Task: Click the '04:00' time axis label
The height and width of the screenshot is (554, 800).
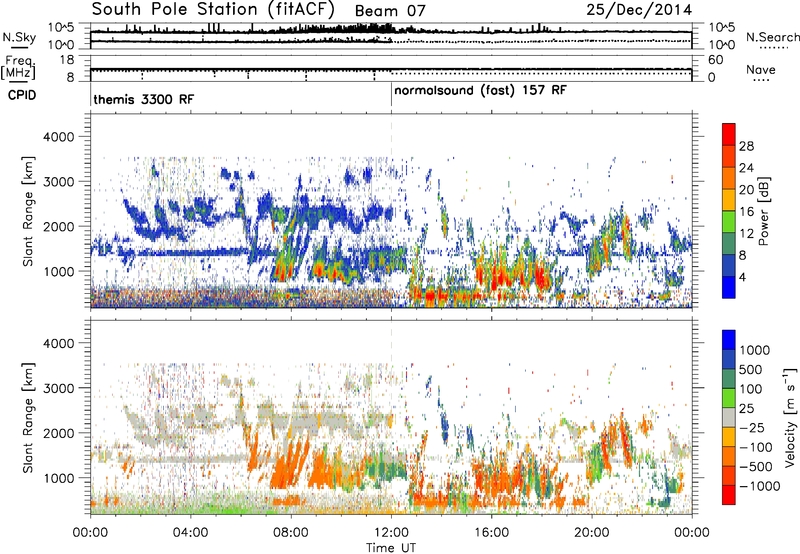Action: click(190, 533)
